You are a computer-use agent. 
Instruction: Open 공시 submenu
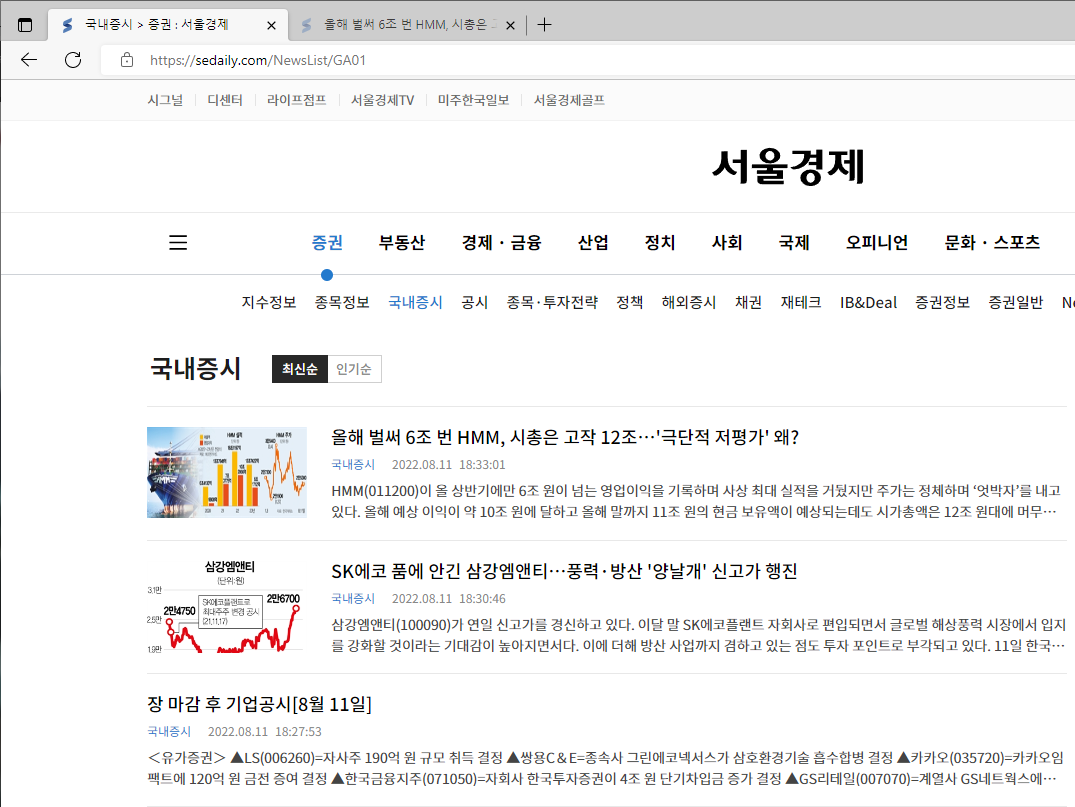[474, 302]
